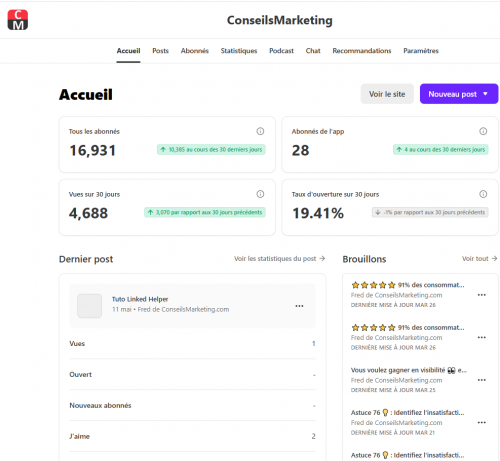Click the Tuto Linked Helper post thumbnail
Image resolution: width=500 pixels, height=461 pixels.
point(89,306)
